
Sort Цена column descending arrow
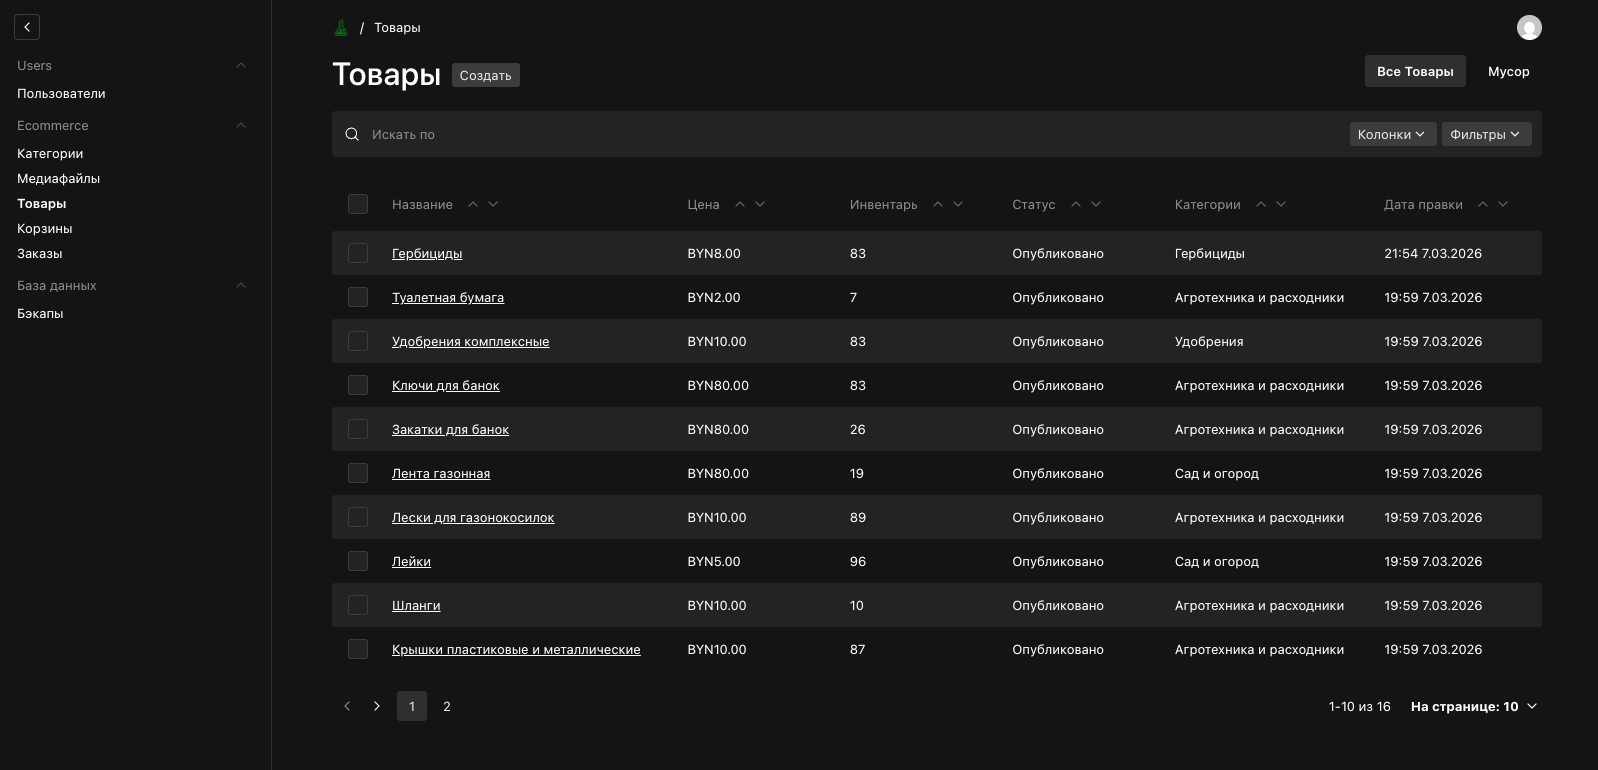click(x=760, y=204)
